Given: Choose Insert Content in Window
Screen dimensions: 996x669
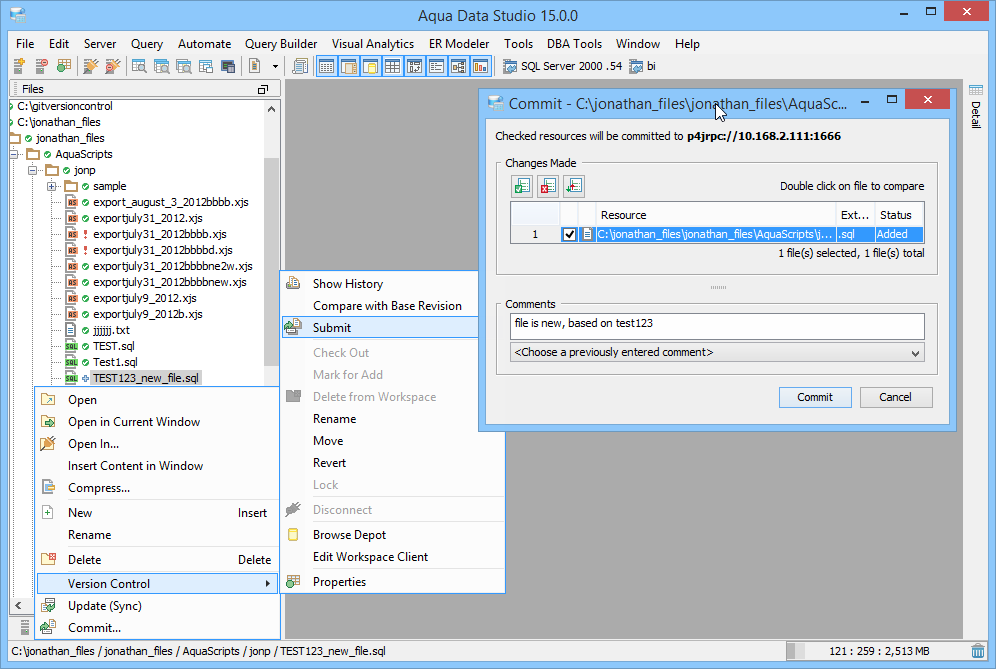Looking at the screenshot, I should pos(158,466).
